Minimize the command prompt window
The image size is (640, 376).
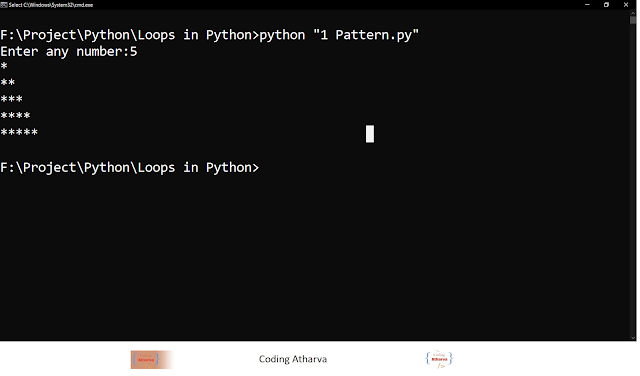(x=587, y=5)
